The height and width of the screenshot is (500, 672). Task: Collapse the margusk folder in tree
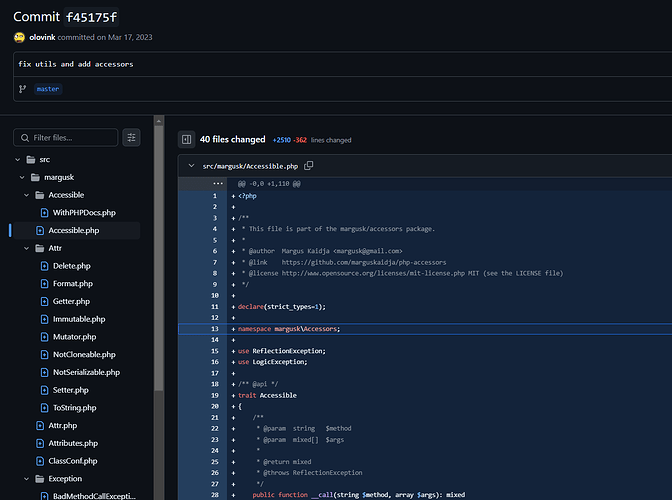23,177
